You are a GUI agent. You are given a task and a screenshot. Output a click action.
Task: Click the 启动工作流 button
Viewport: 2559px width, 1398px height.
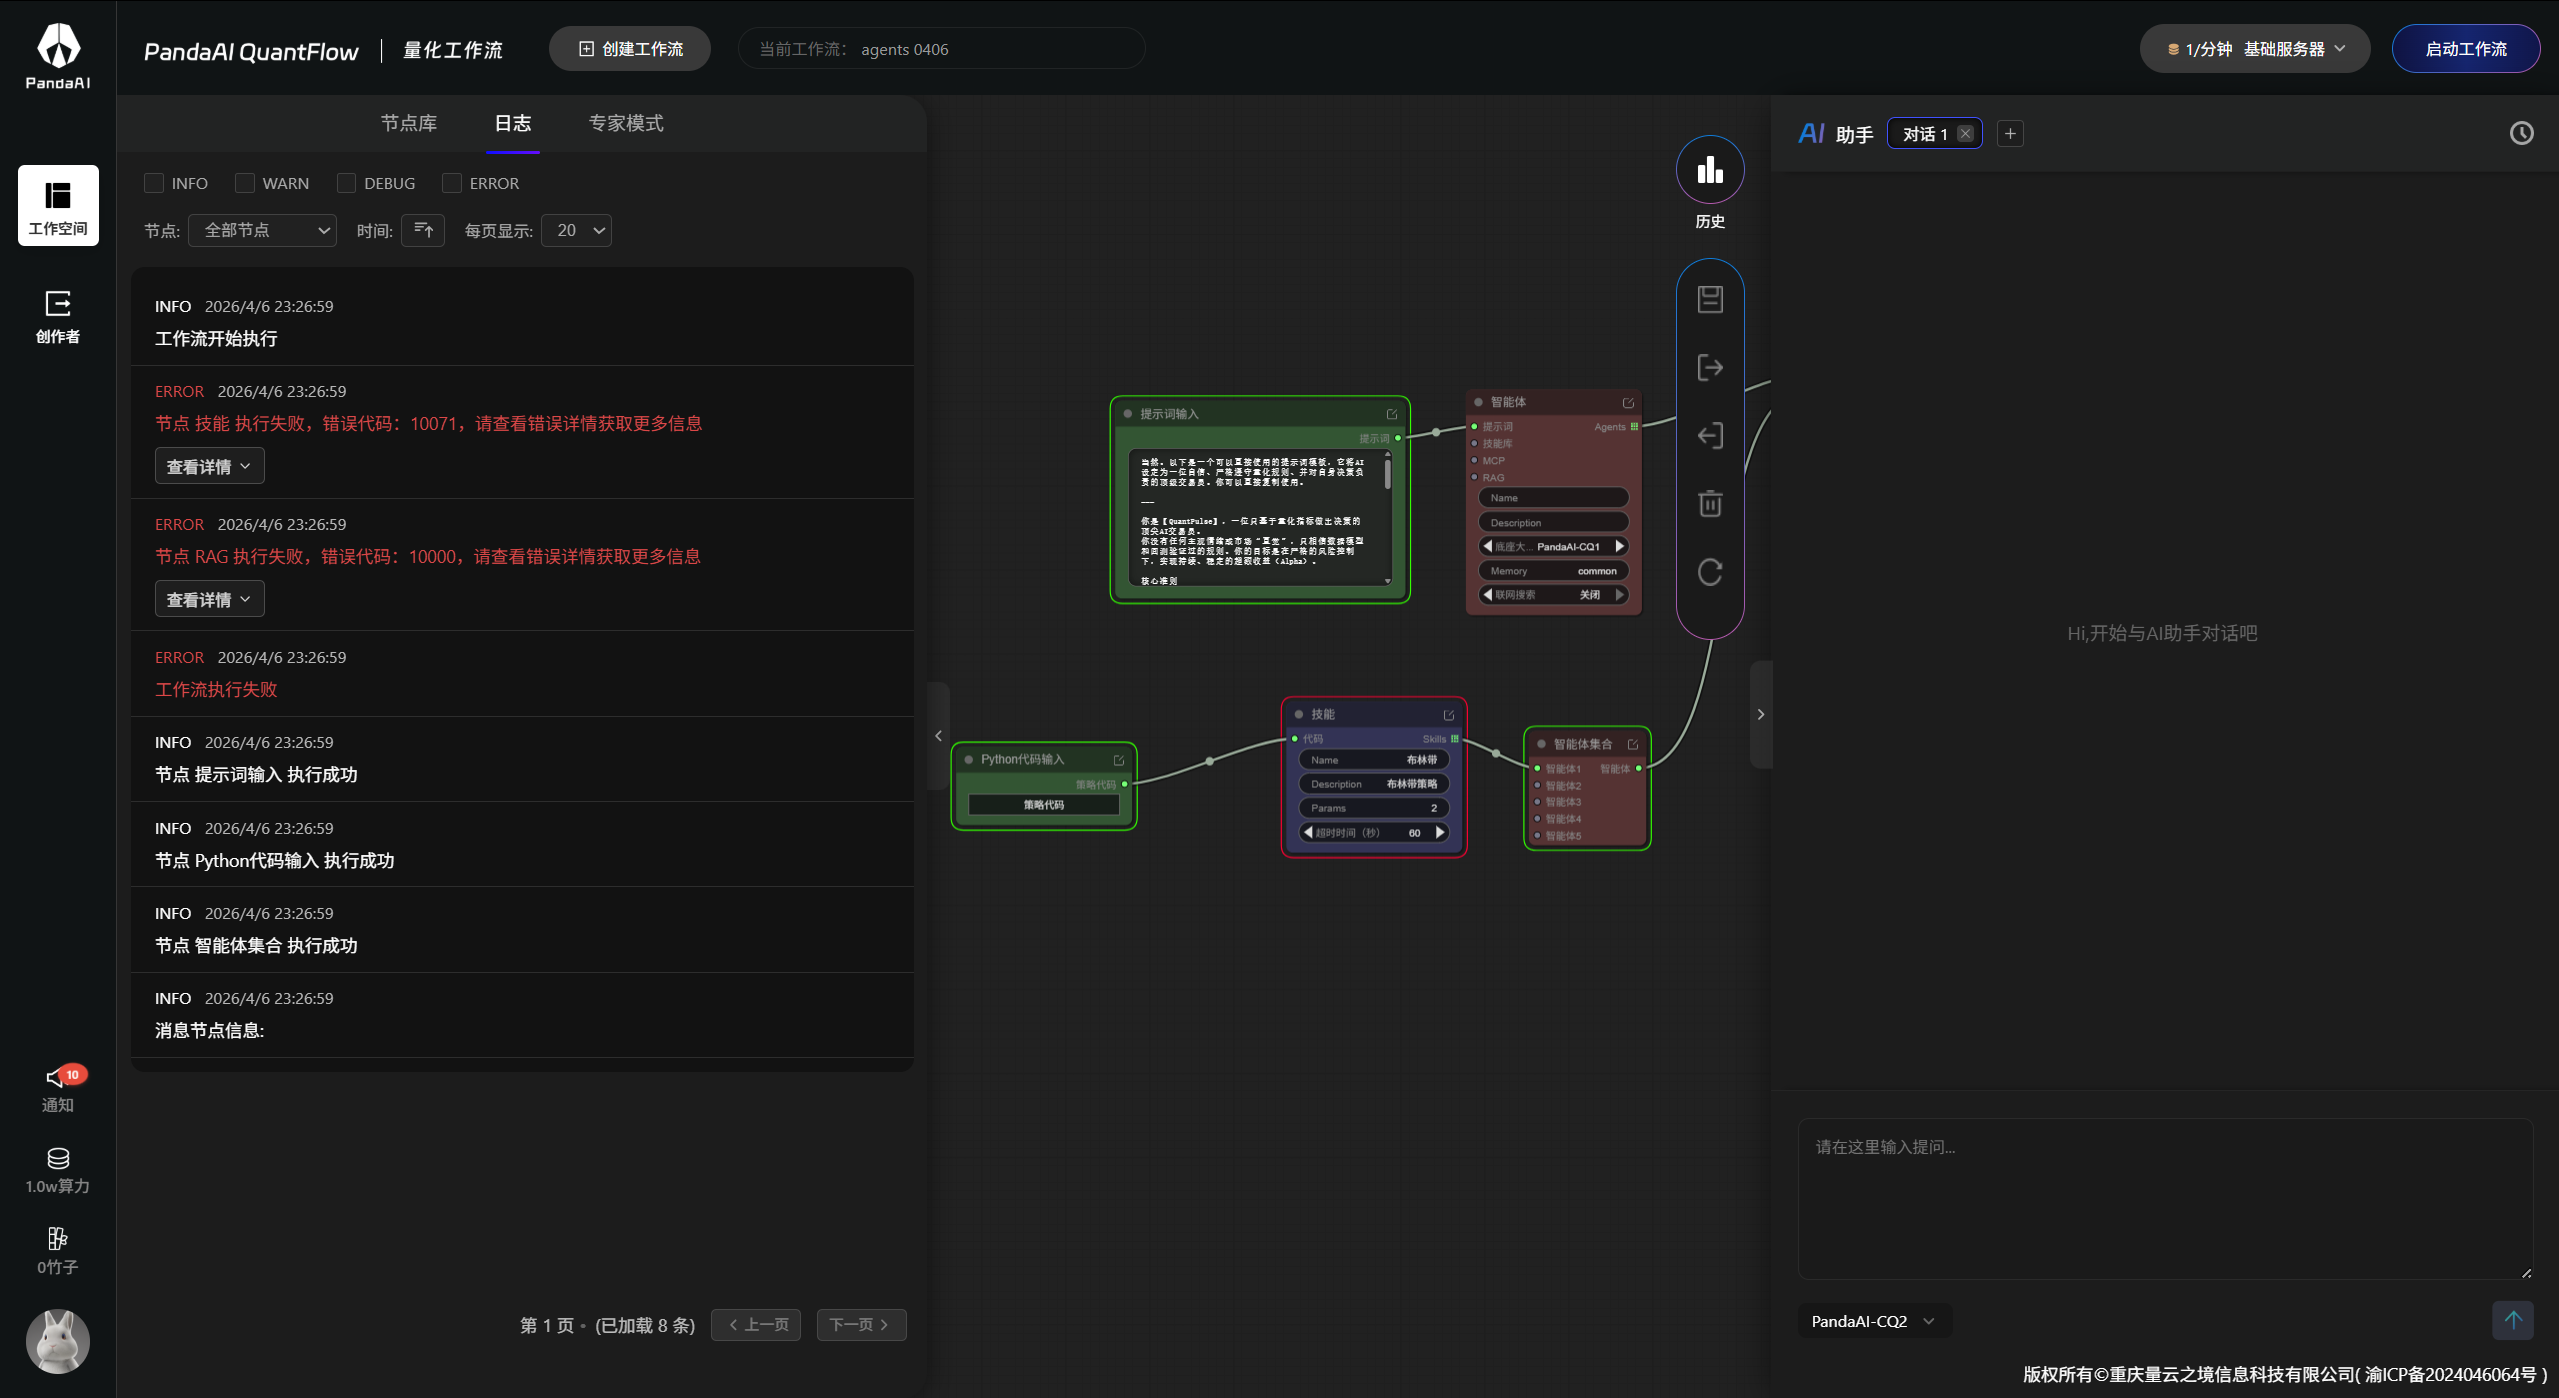pyautogui.click(x=2465, y=49)
